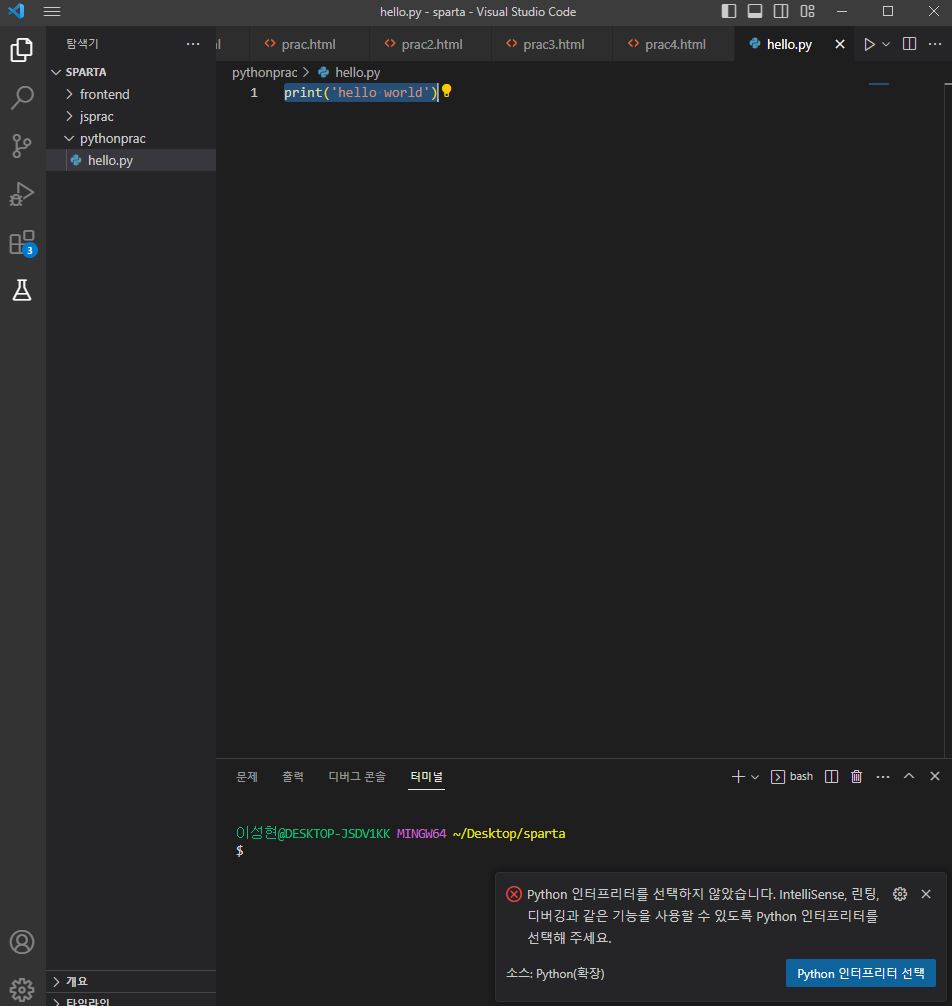Toggle bottom panel layout button
This screenshot has width=952, height=1006.
point(755,11)
